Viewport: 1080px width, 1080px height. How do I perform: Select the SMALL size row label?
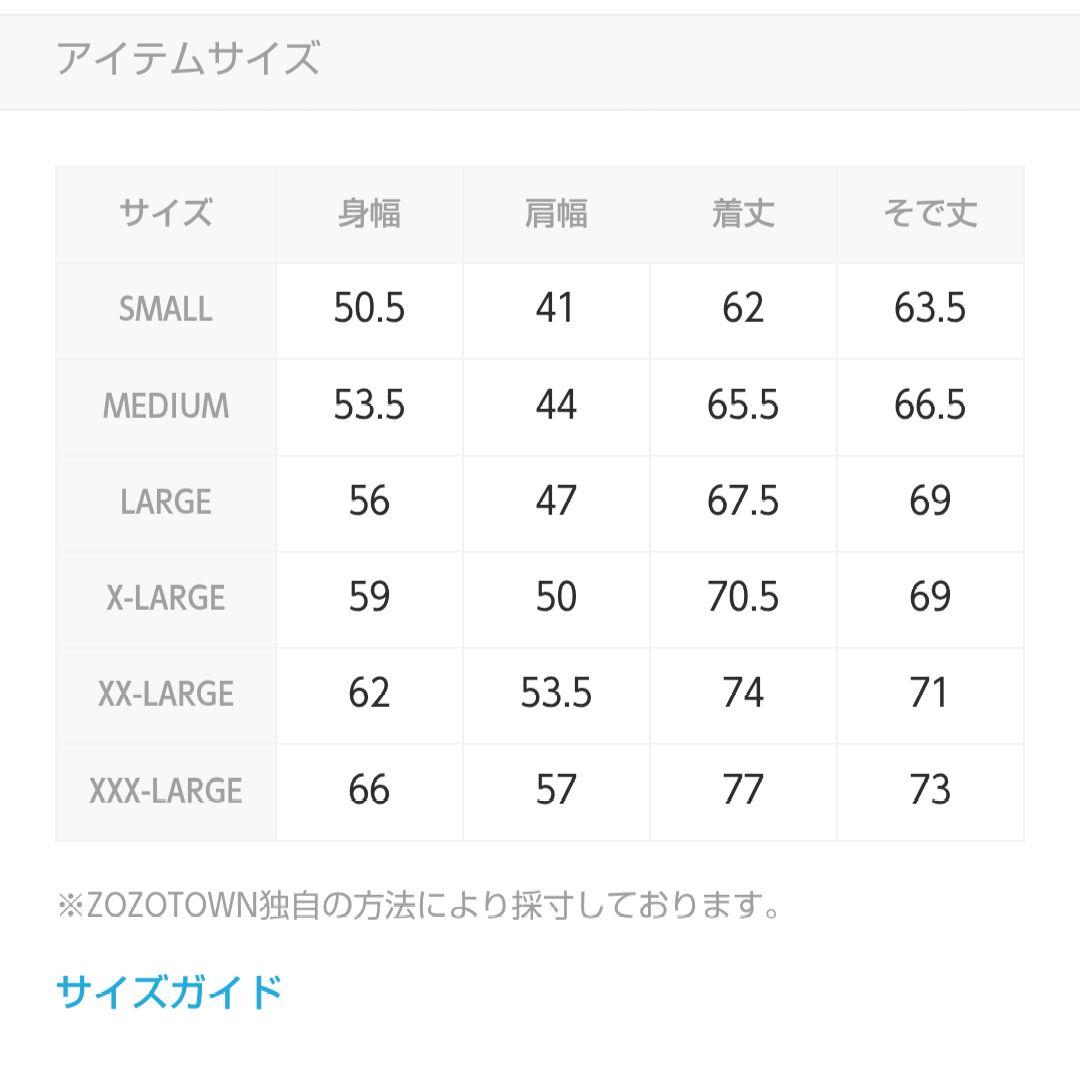[x=165, y=310]
